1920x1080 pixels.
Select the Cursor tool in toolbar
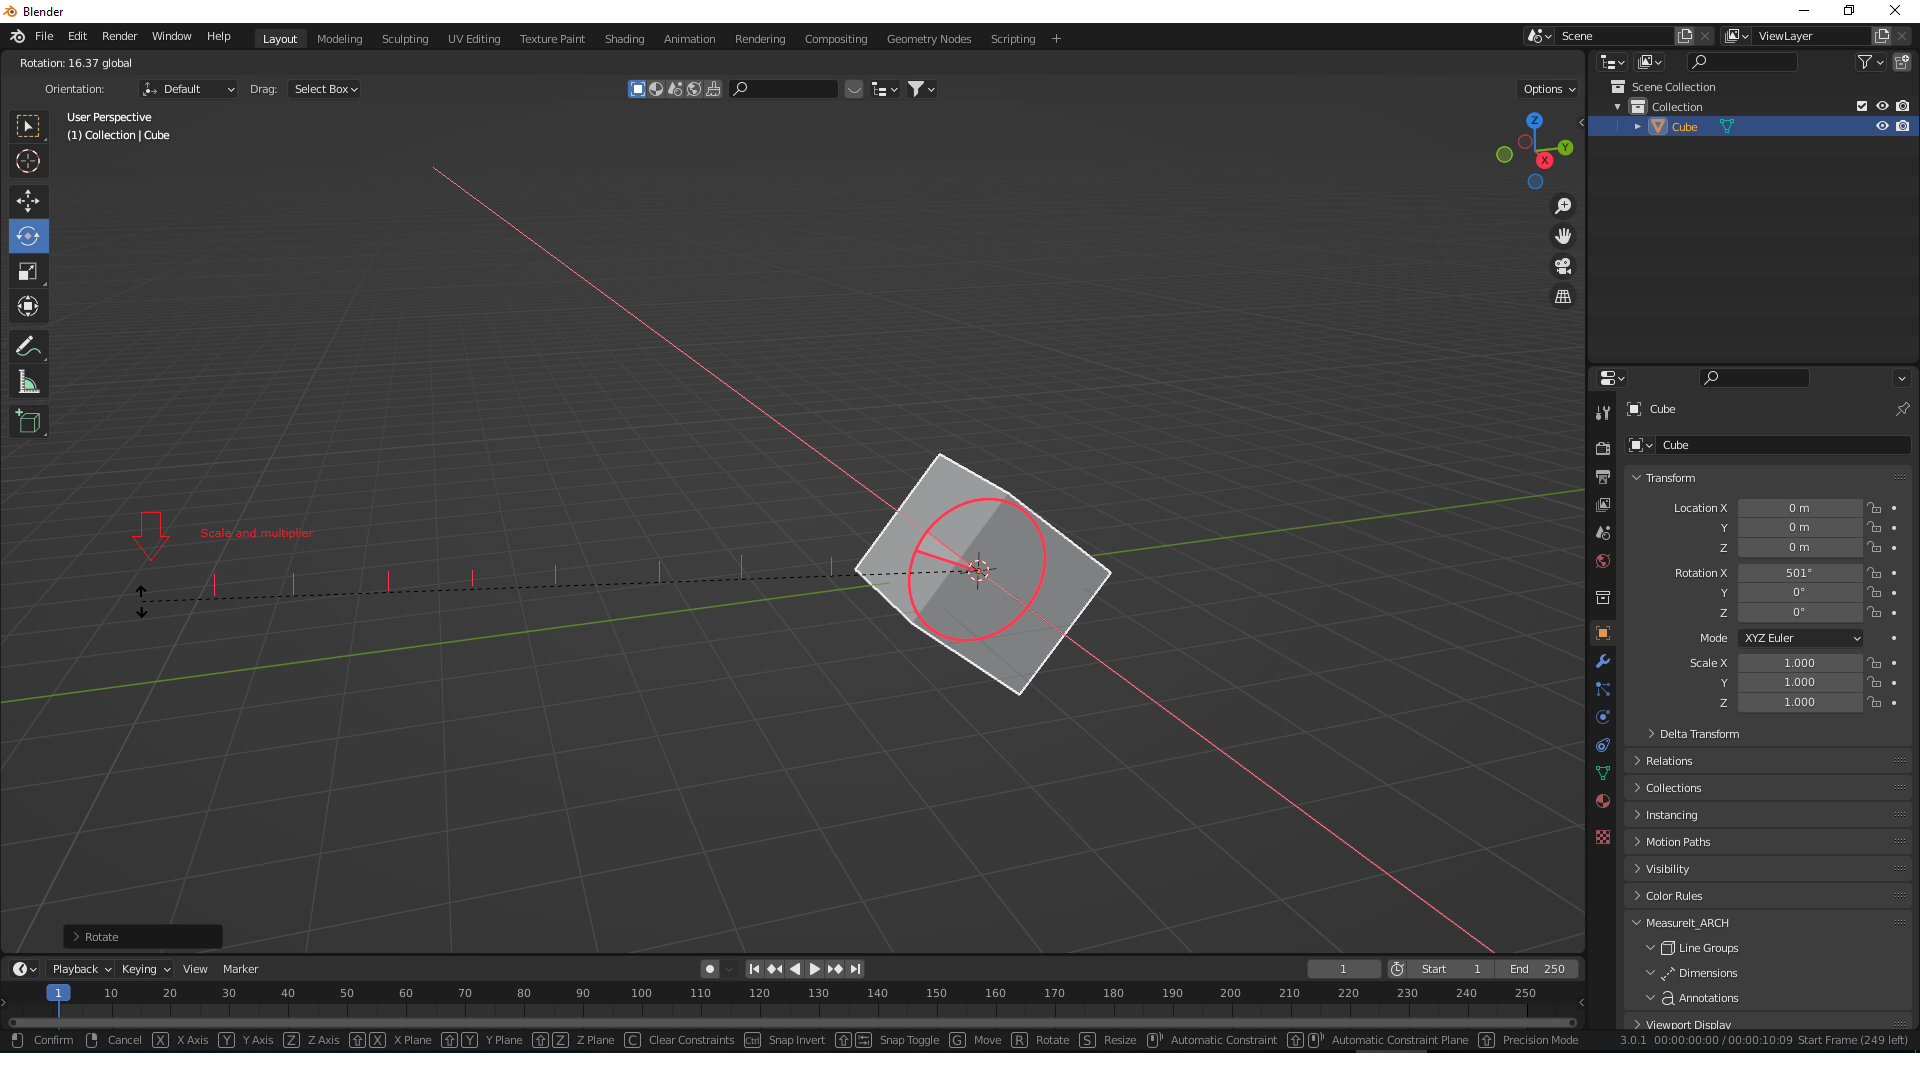[28, 161]
